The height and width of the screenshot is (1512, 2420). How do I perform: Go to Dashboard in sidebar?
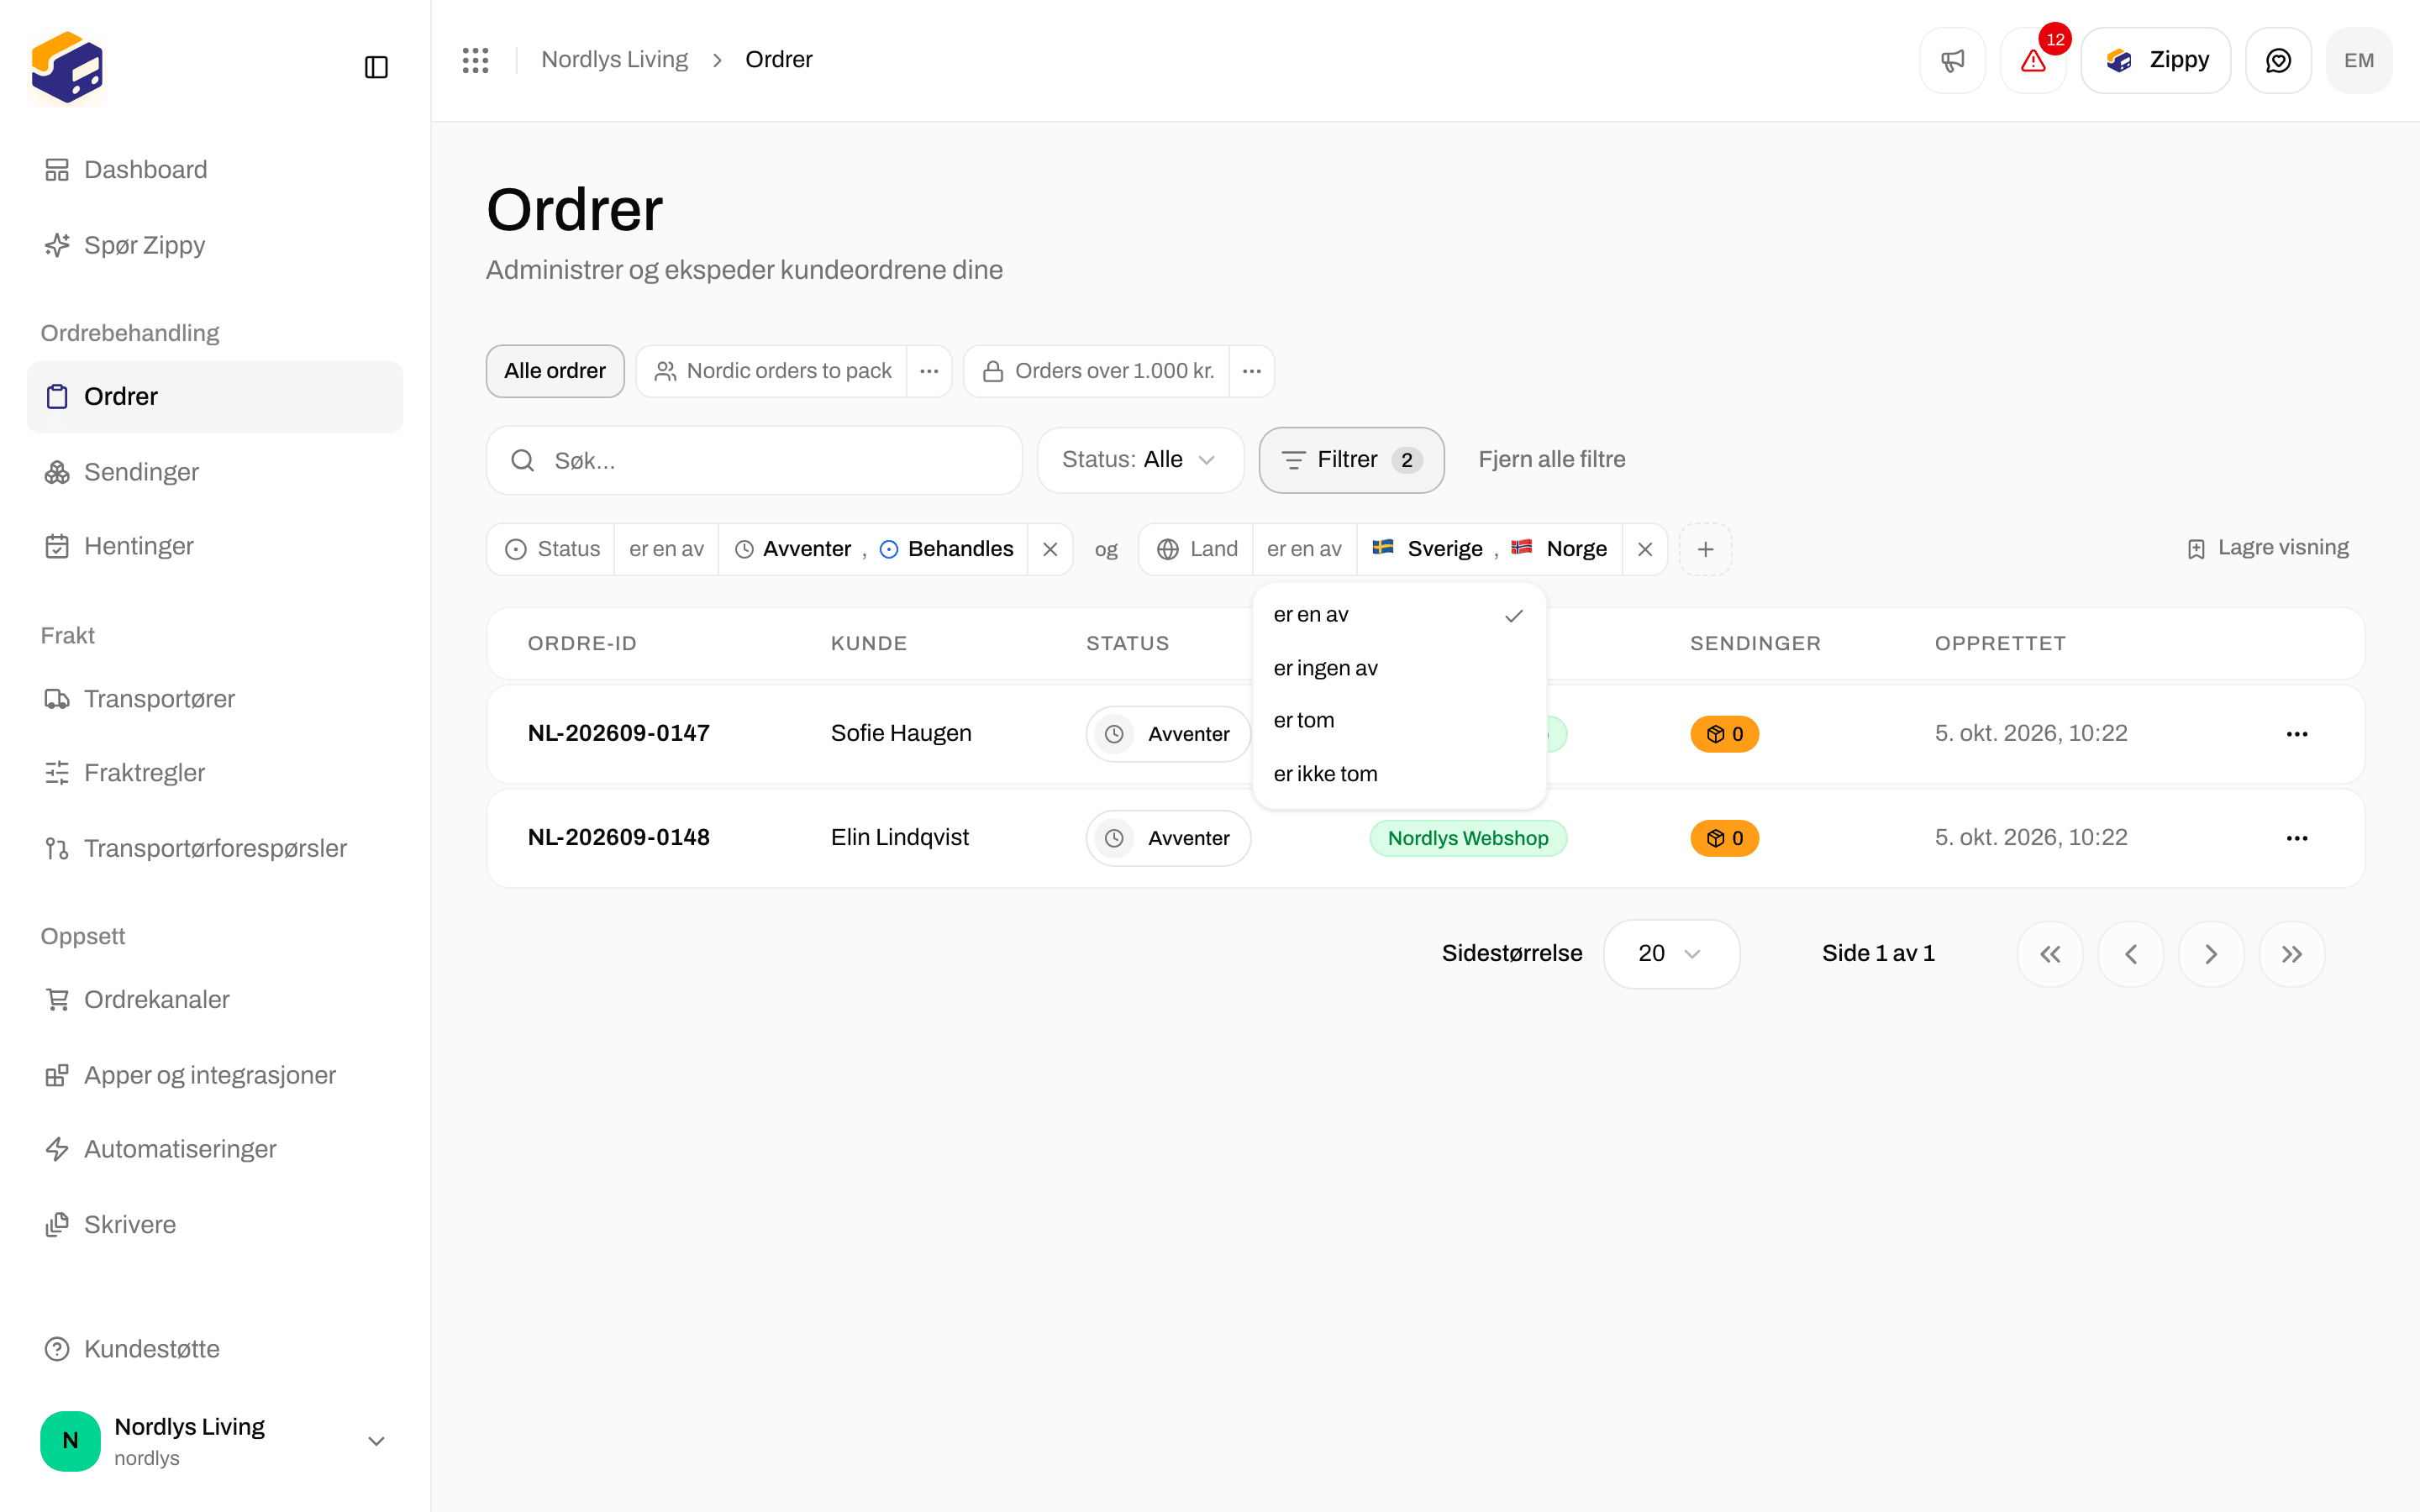click(x=215, y=170)
